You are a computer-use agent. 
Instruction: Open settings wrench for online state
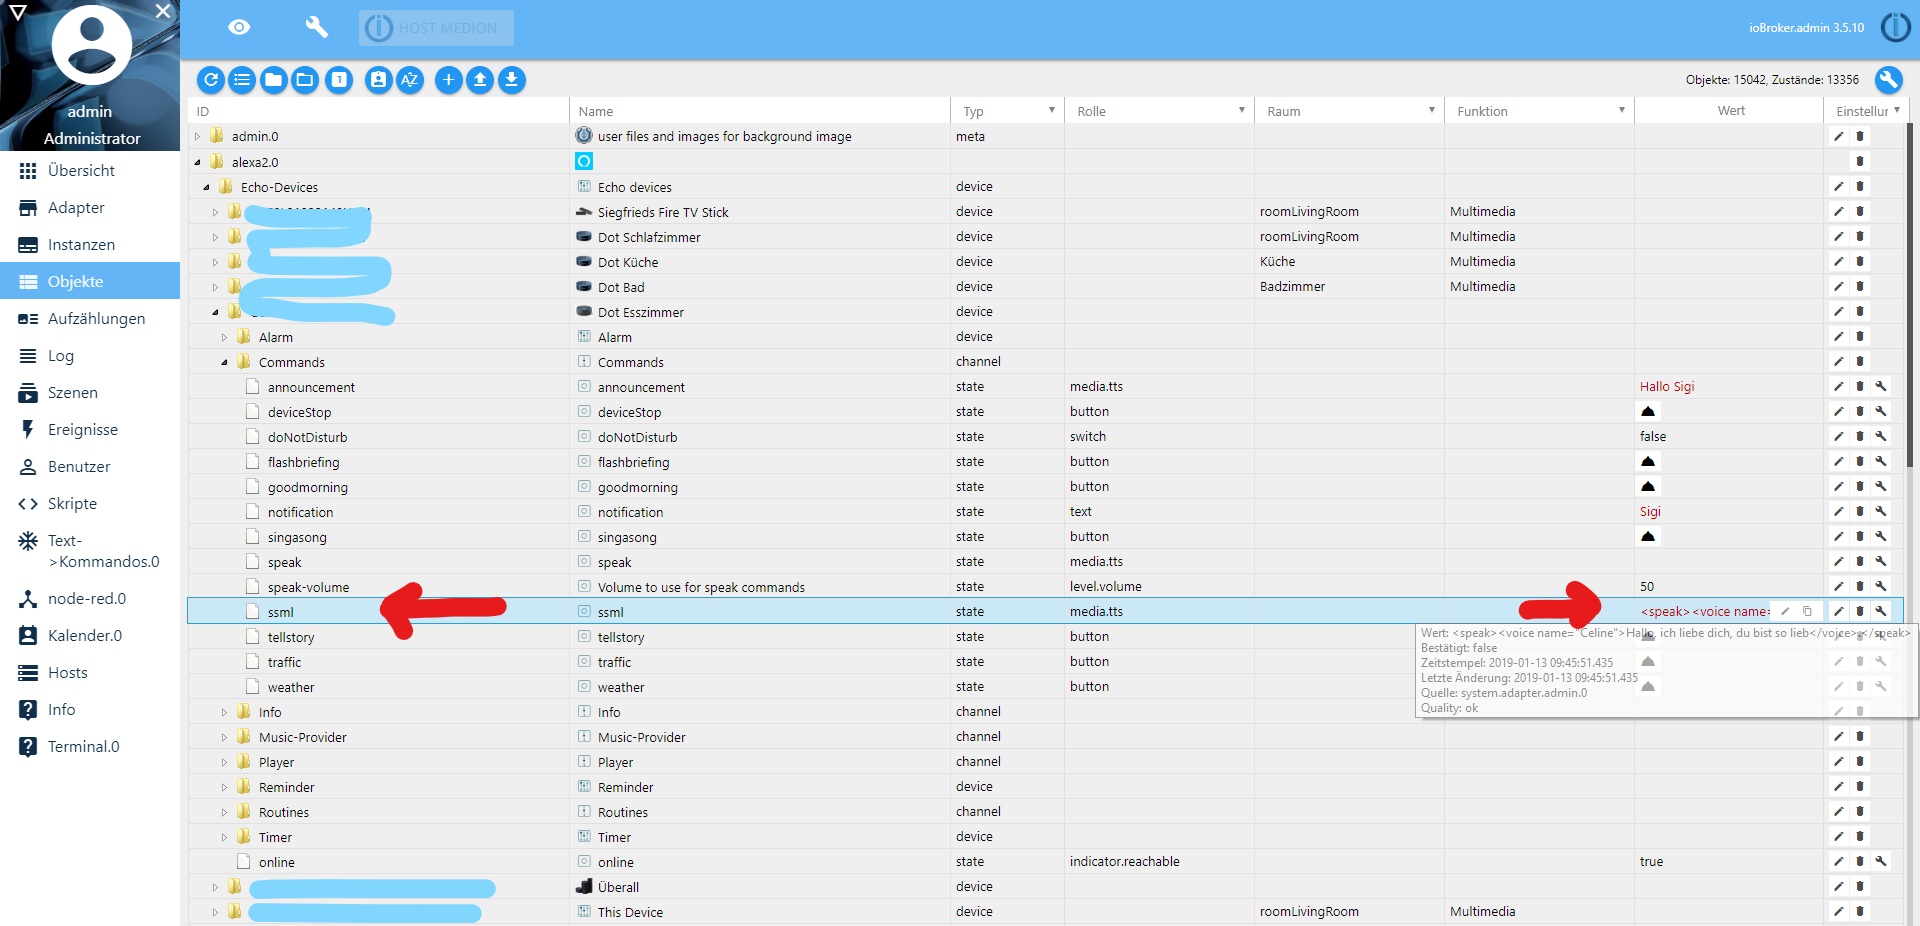(x=1881, y=861)
